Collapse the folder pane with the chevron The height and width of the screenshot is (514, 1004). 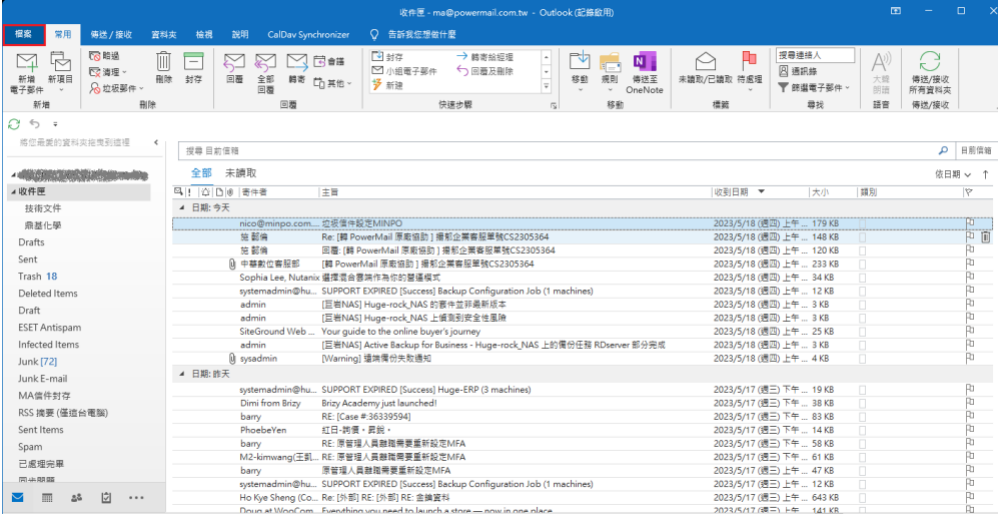click(156, 142)
